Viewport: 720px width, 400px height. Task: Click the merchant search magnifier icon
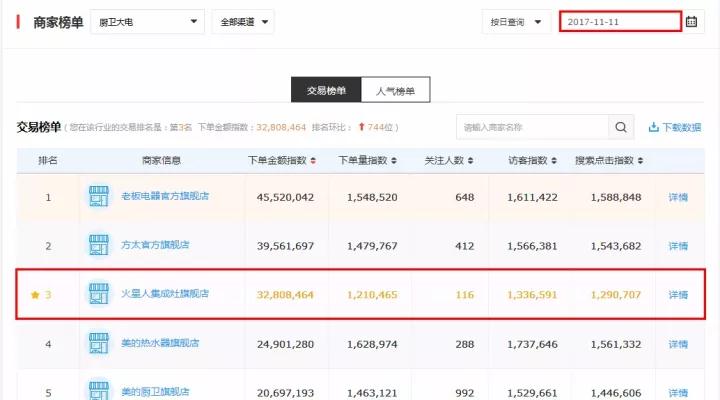pos(621,127)
